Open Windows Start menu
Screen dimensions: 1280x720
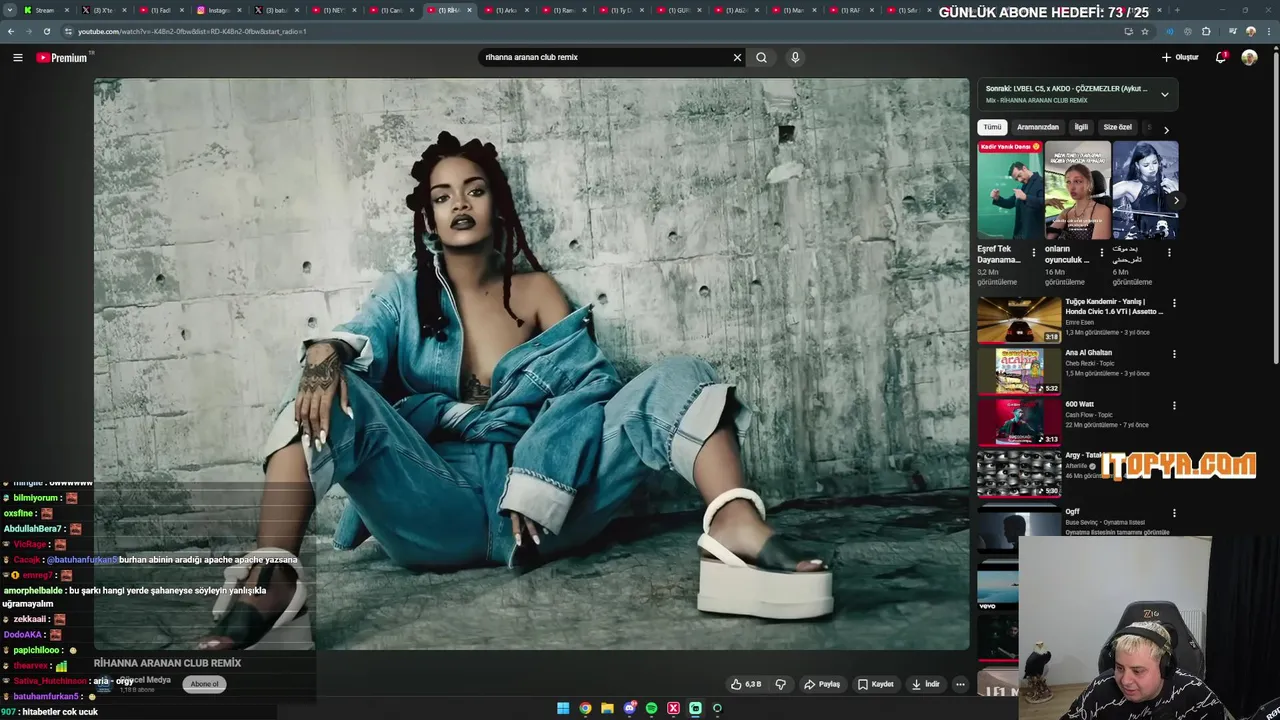(x=563, y=708)
